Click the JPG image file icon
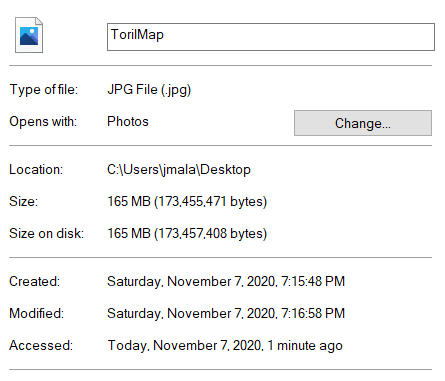Image resolution: width=445 pixels, height=381 pixels. tap(29, 35)
